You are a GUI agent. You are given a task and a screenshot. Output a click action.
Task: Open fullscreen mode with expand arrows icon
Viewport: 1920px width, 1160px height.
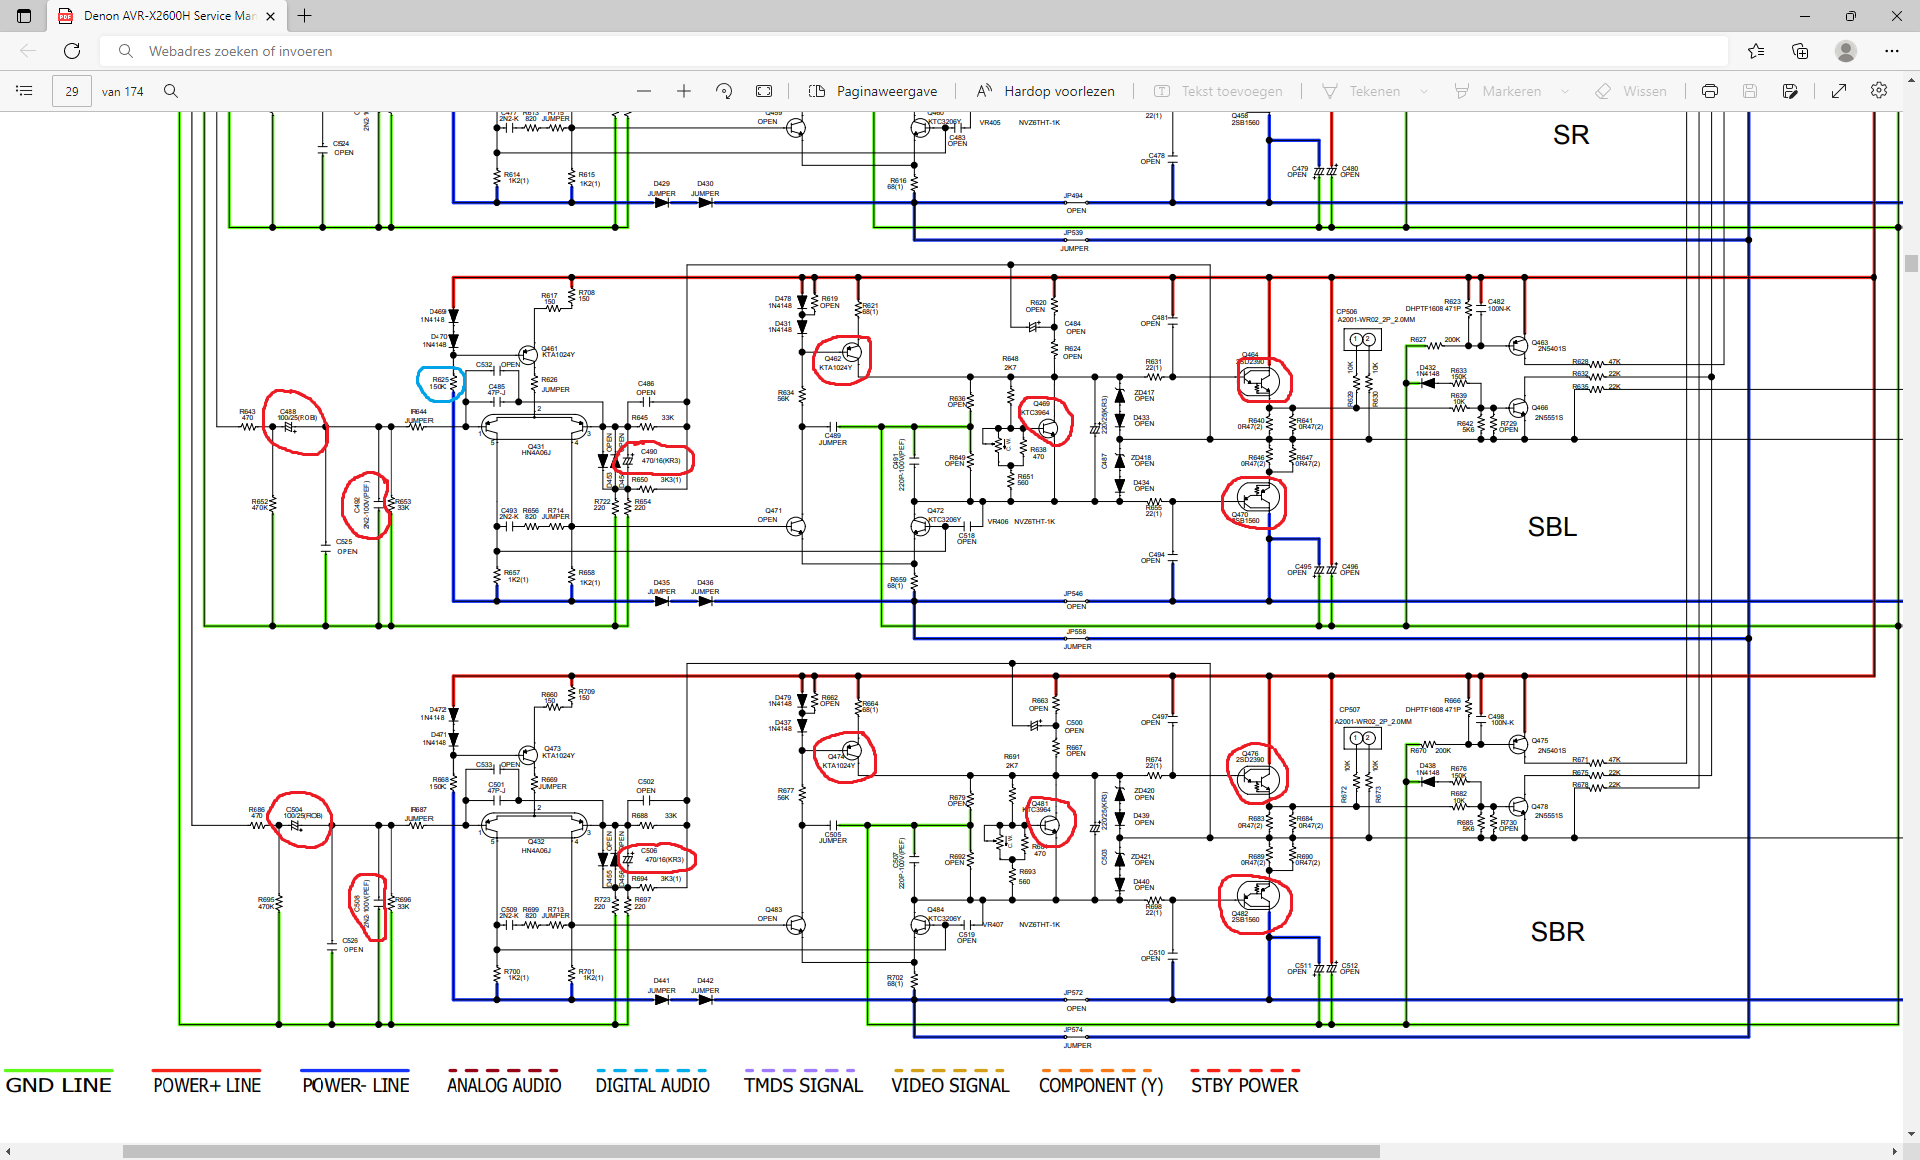coord(1839,91)
